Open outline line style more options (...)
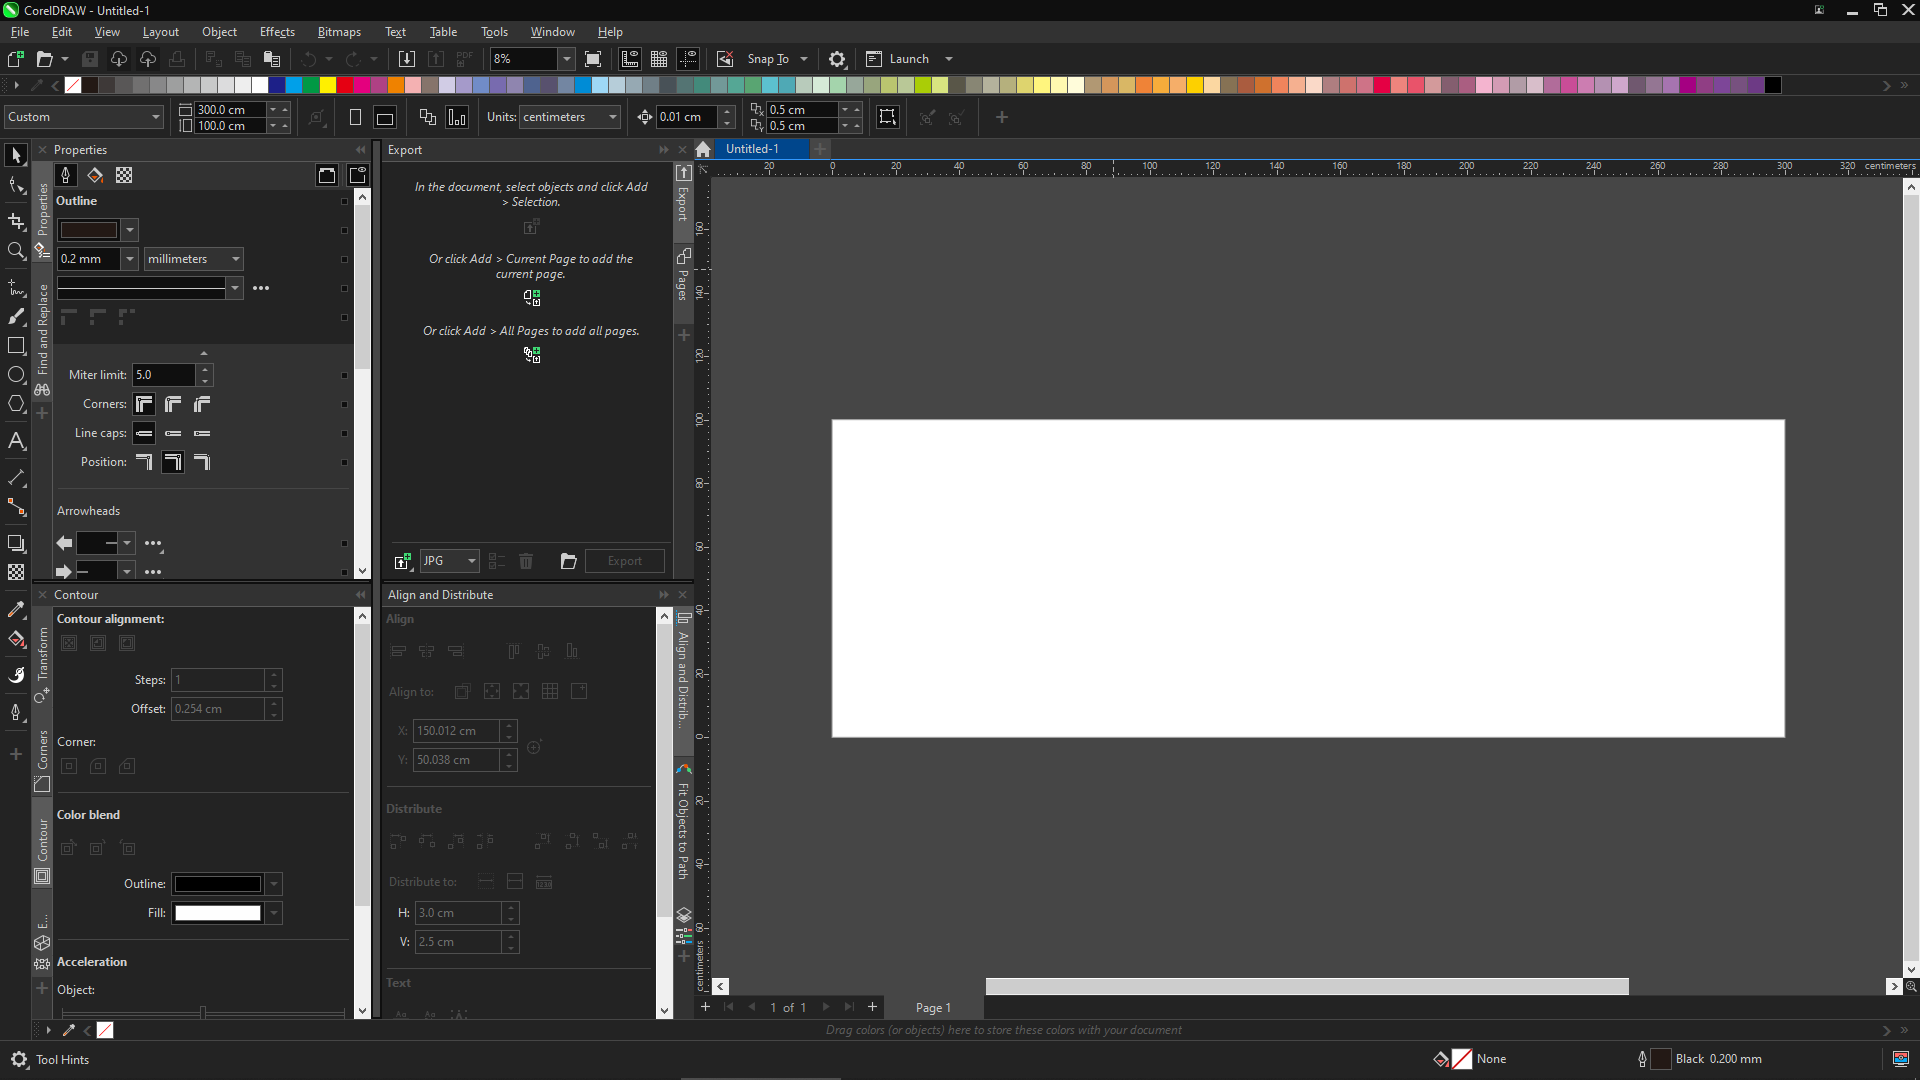The height and width of the screenshot is (1080, 1920). click(261, 288)
